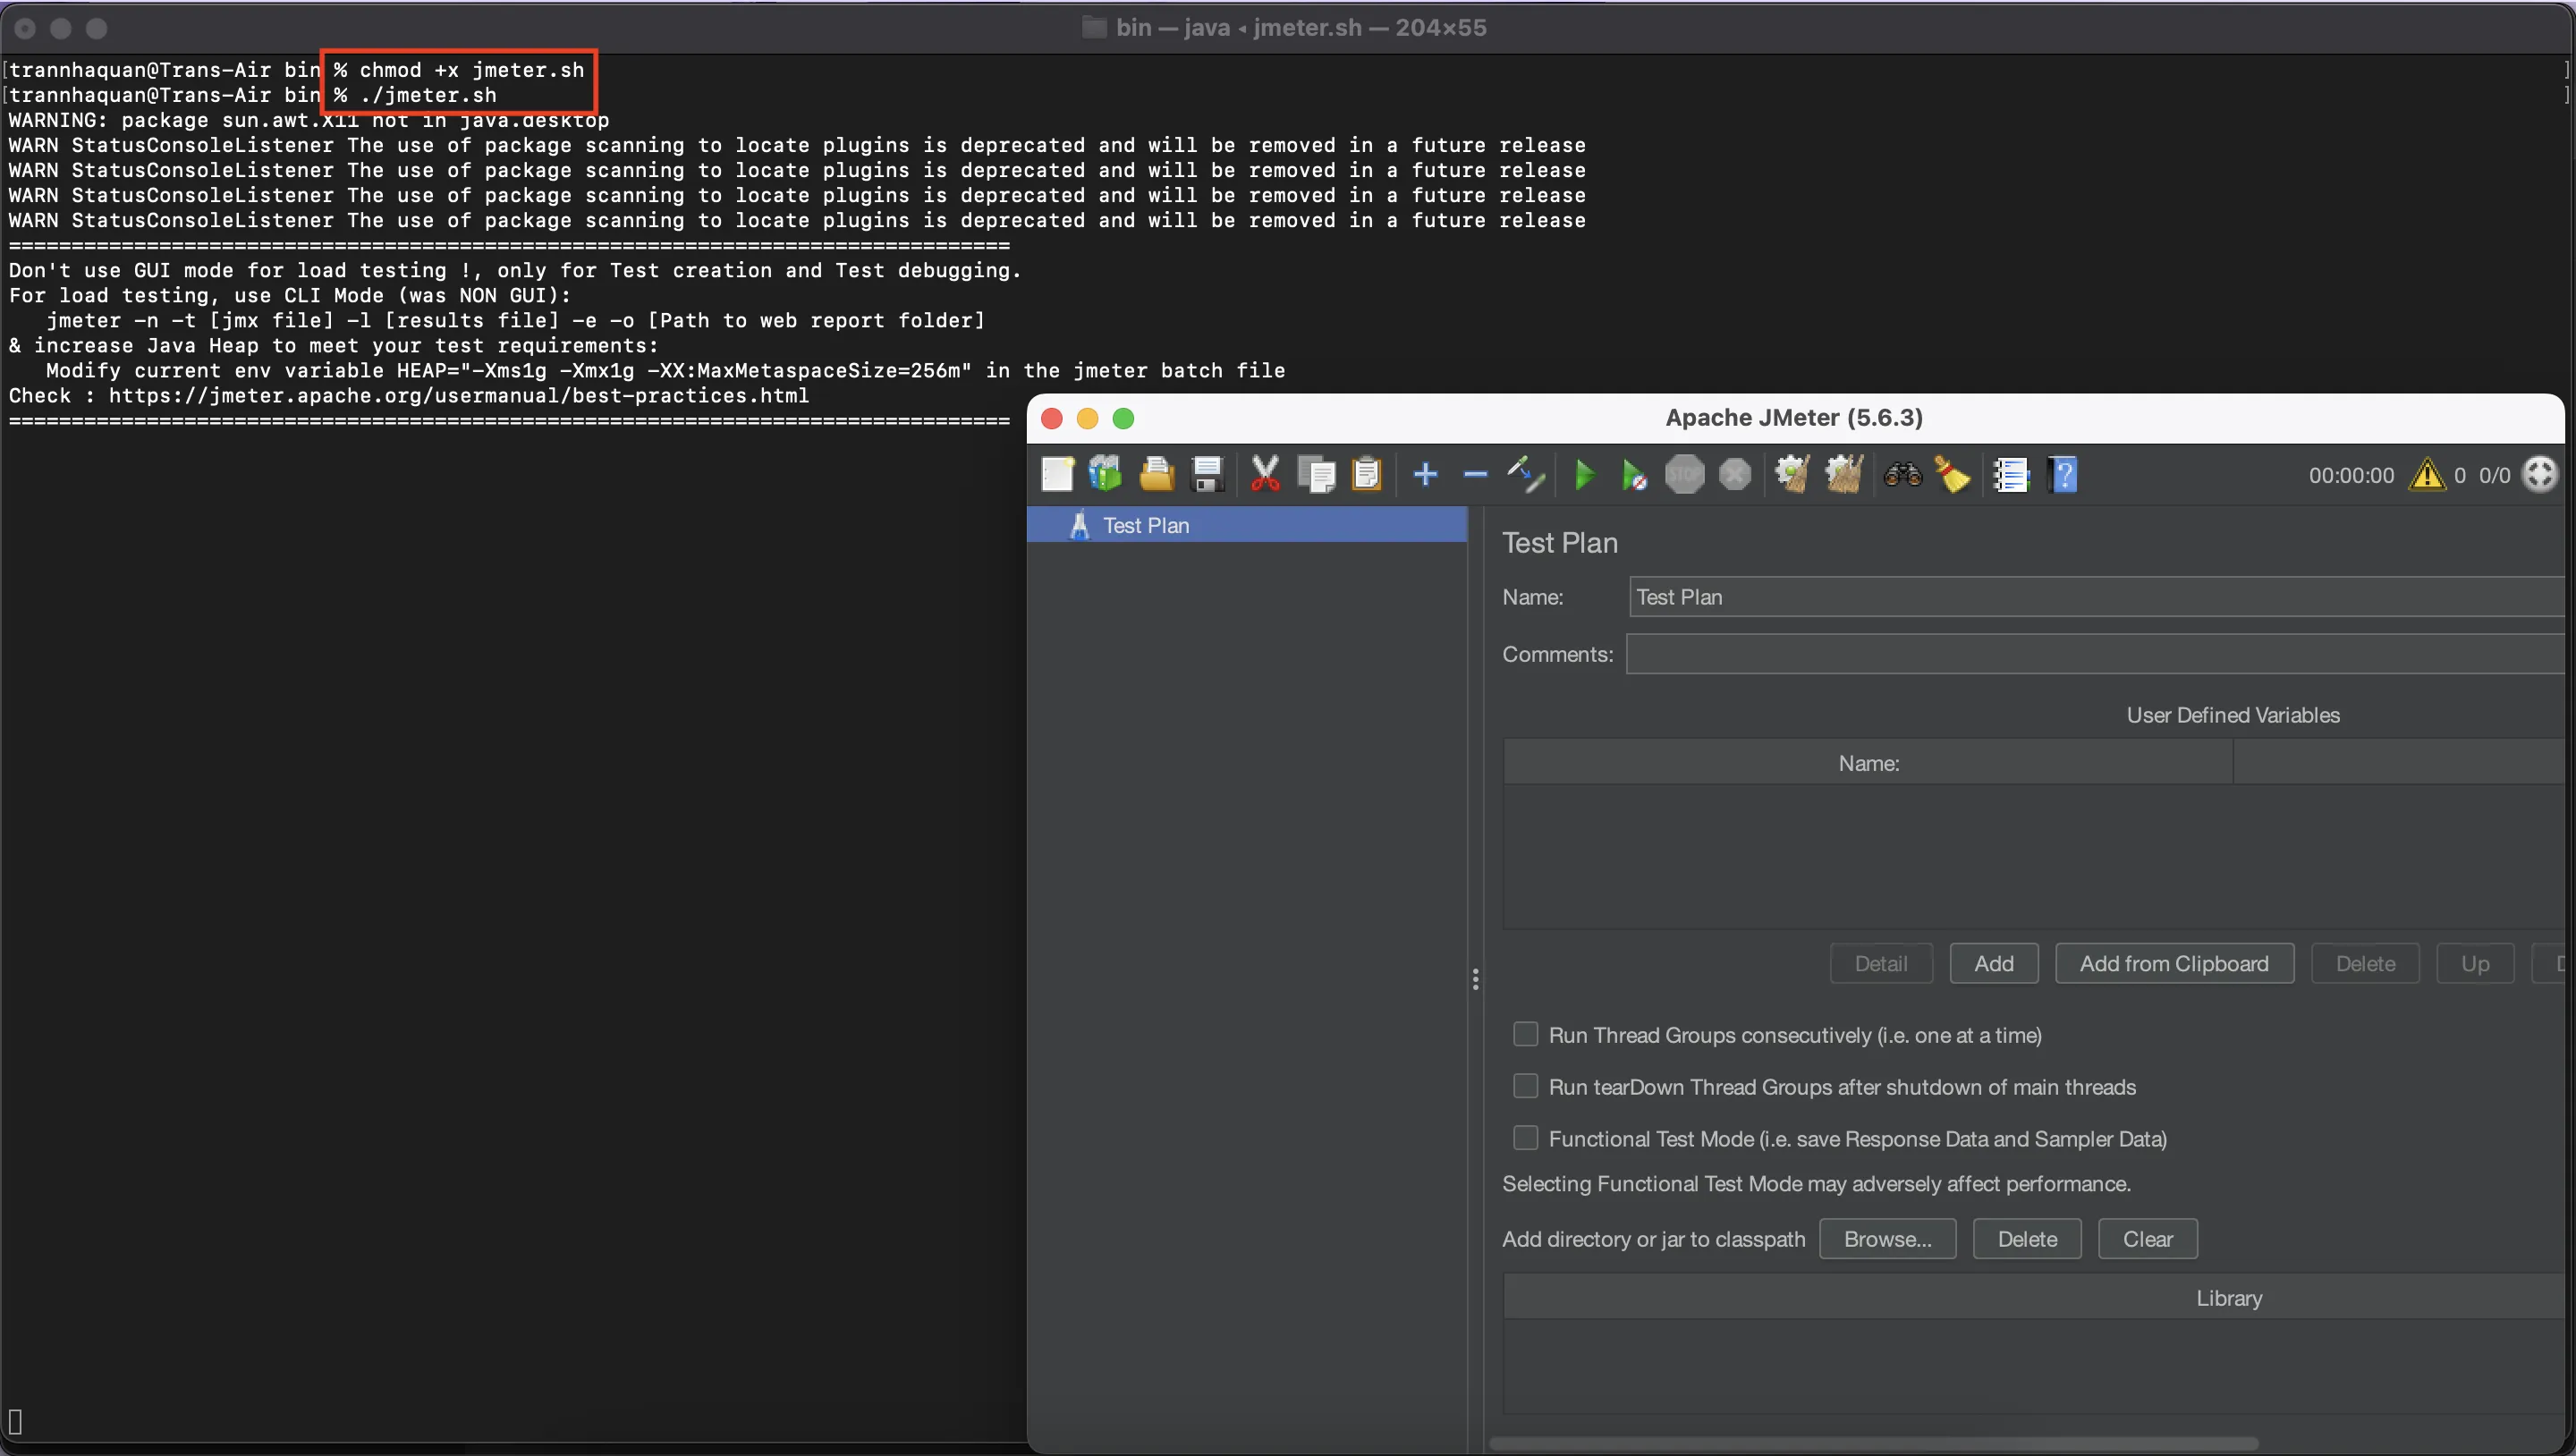Click the Comments input field

click(2095, 654)
